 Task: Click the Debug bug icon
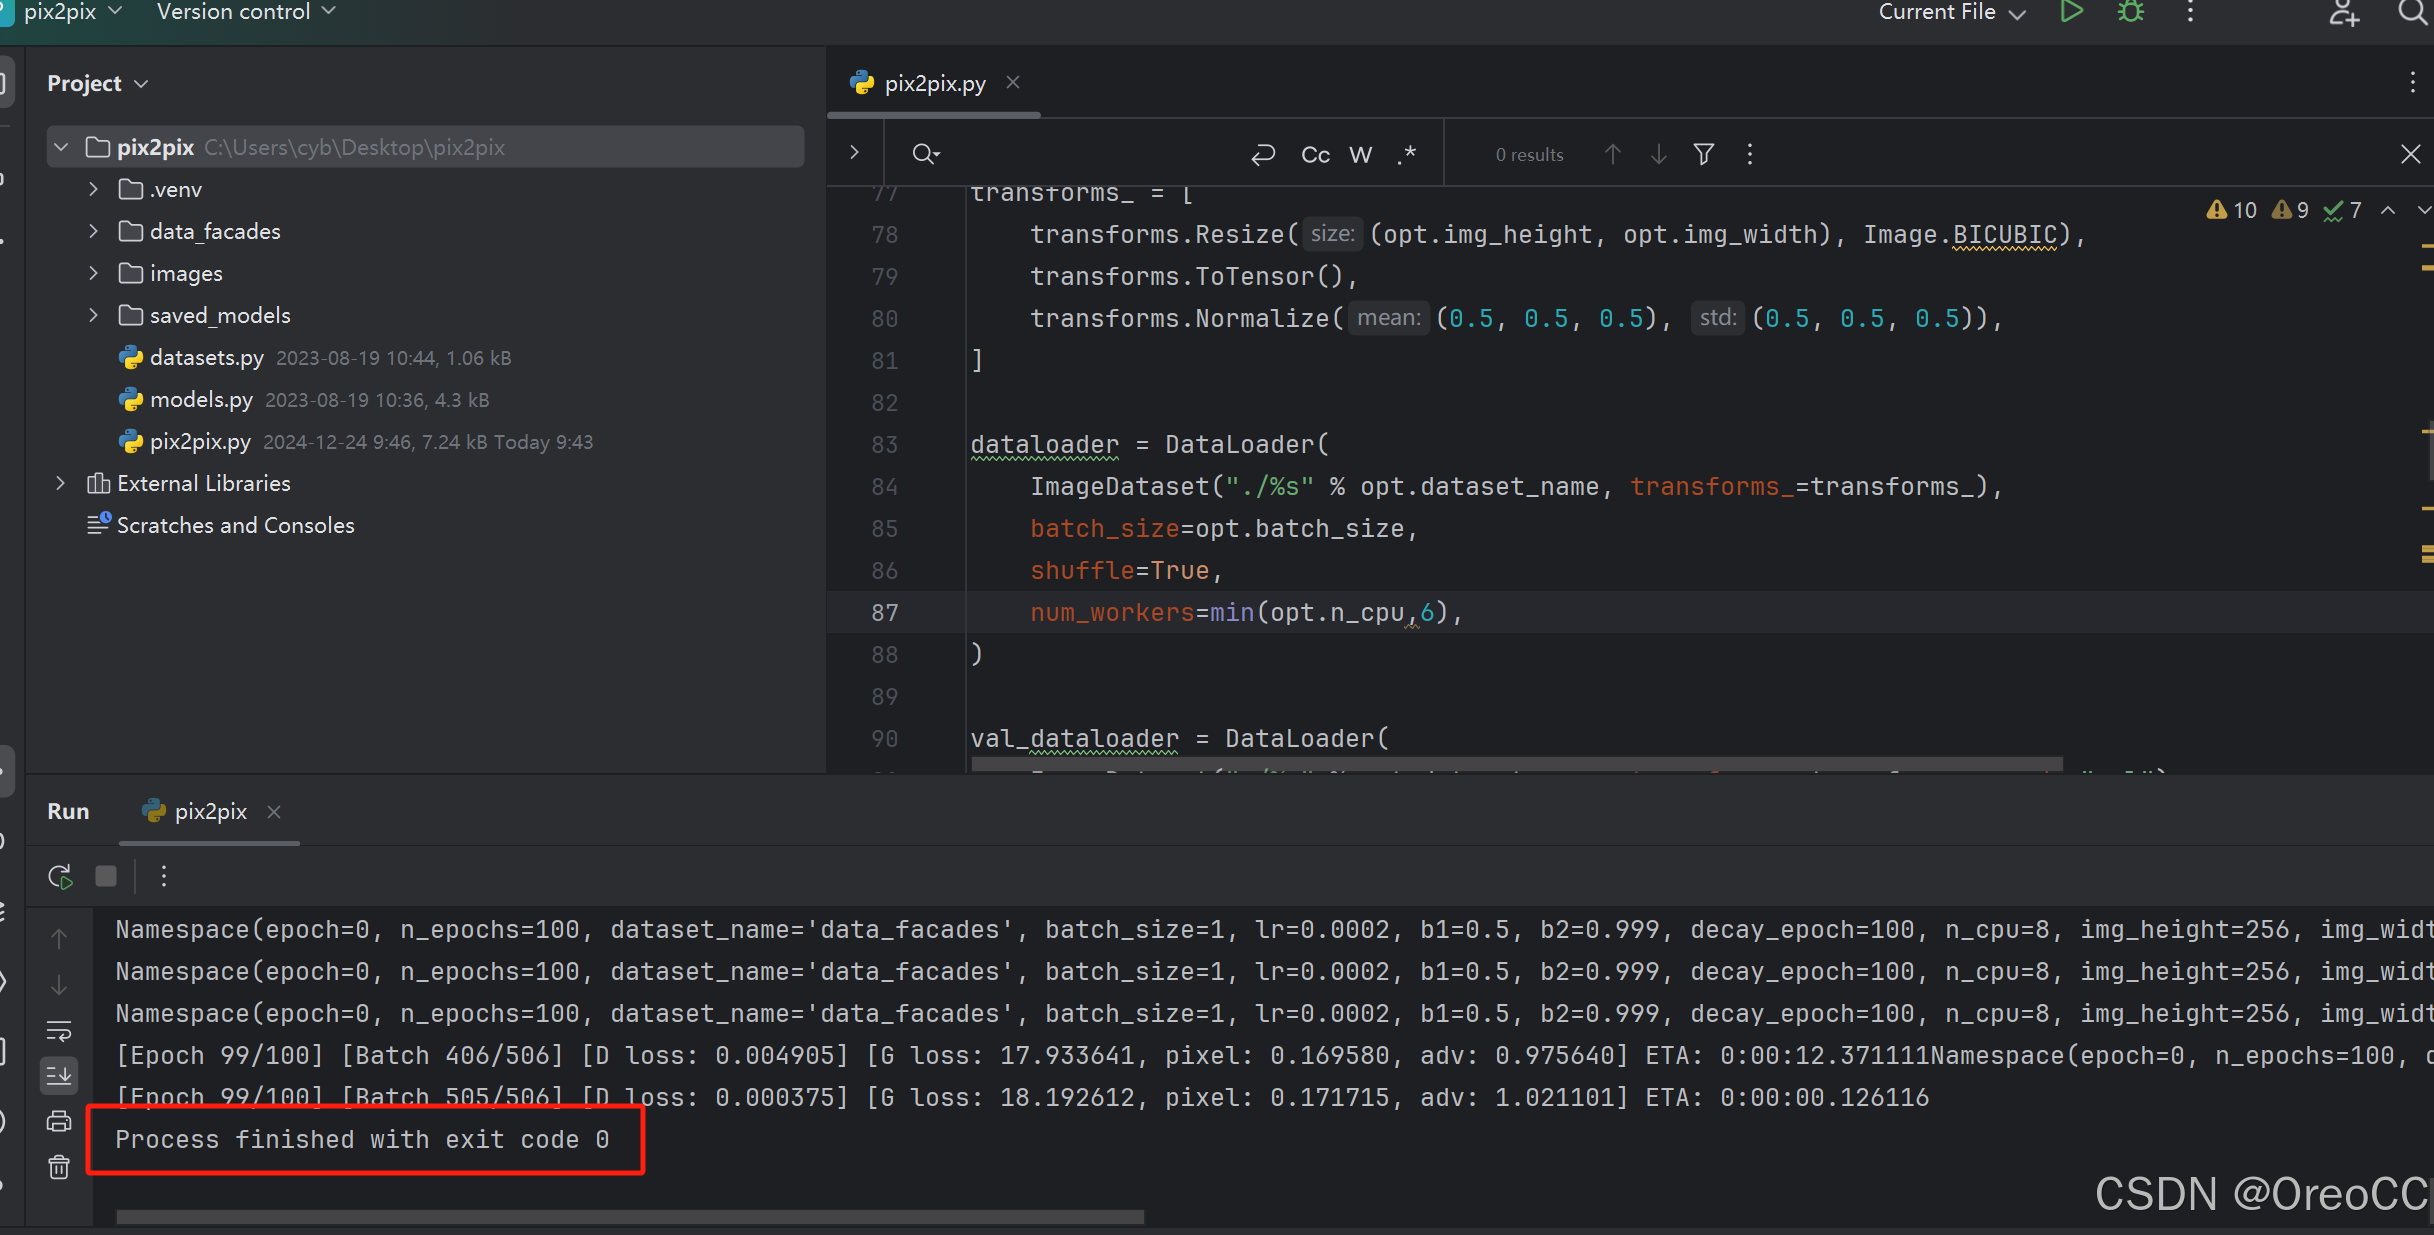pyautogui.click(x=2131, y=12)
